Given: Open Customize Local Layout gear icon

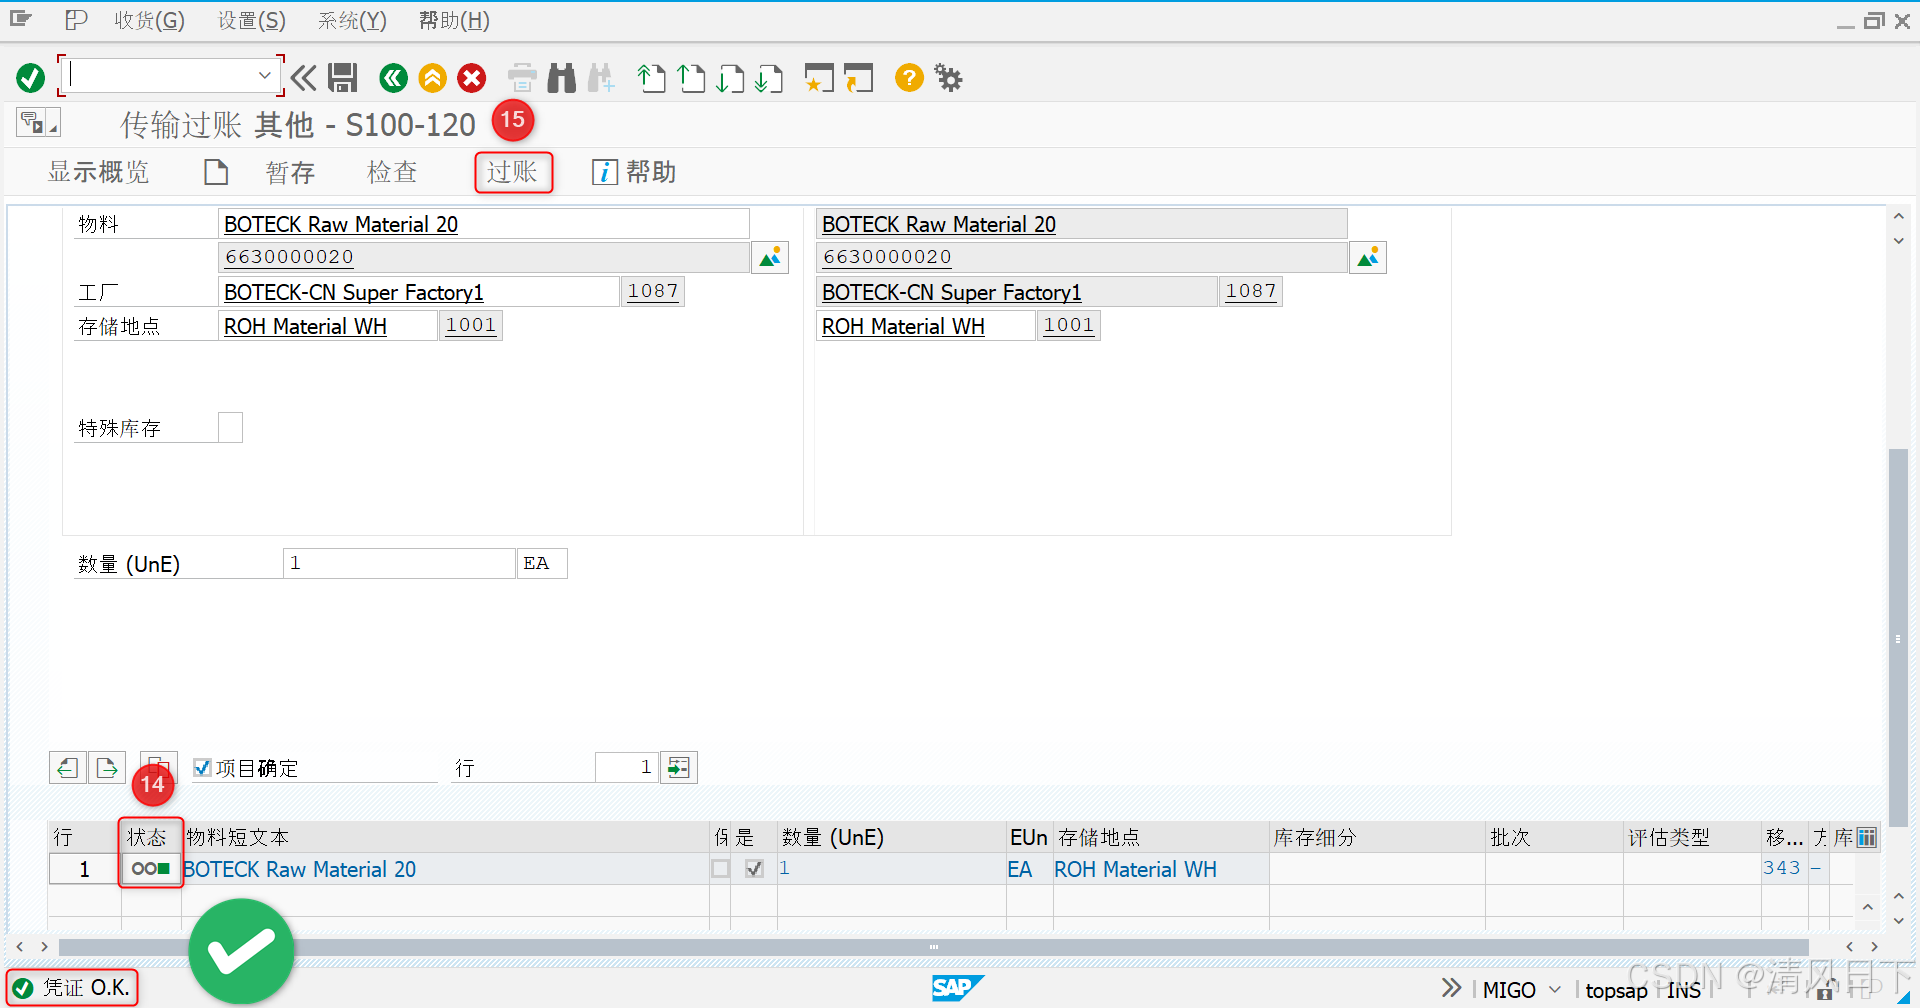Looking at the screenshot, I should pos(948,78).
